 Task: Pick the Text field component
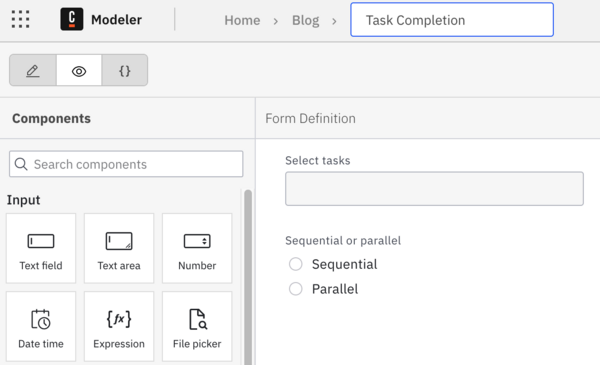click(x=41, y=248)
